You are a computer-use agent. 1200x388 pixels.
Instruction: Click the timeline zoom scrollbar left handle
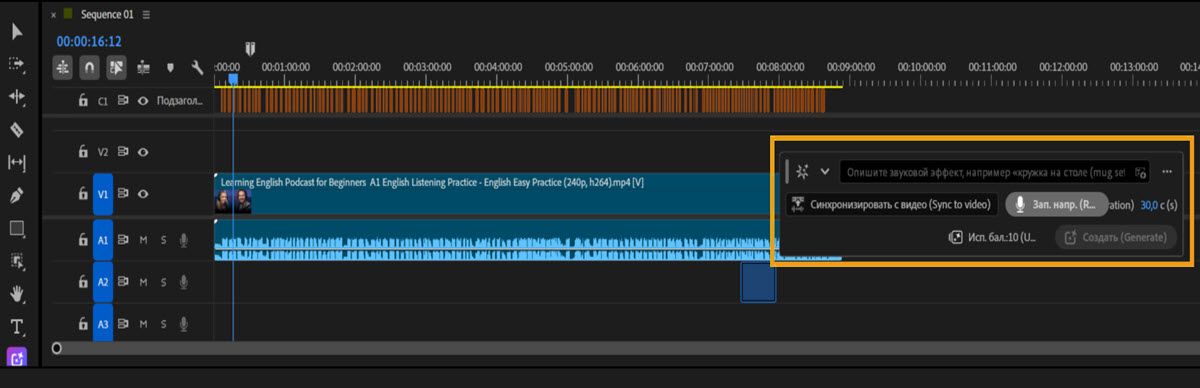tap(57, 348)
